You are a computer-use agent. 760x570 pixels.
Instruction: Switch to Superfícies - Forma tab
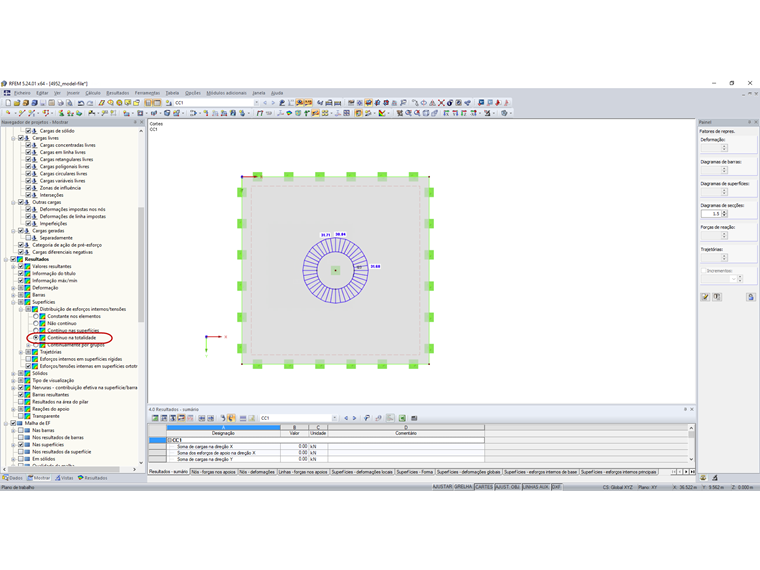click(414, 472)
